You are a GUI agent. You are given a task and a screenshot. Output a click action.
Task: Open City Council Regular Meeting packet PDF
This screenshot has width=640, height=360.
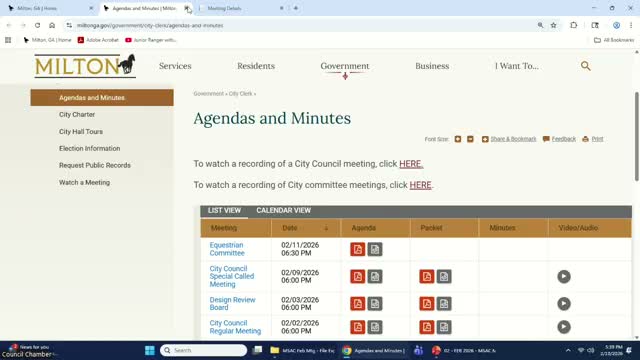tap(427, 327)
